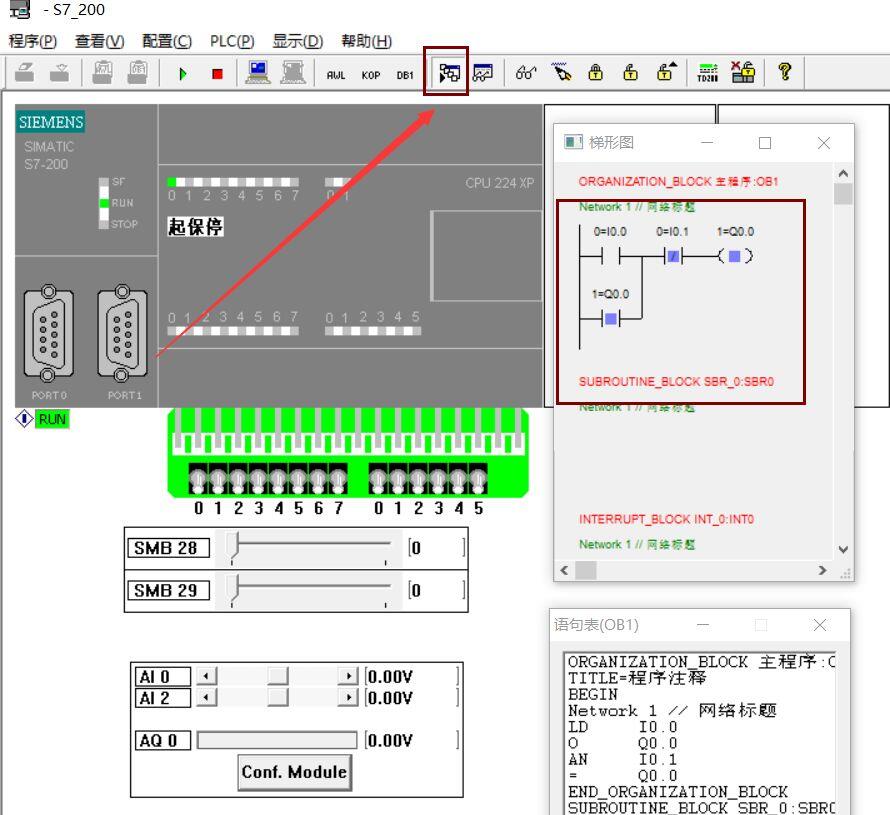Click the Load Program toolbar icon
Viewport: 890px width, 815px height.
pos(24,73)
